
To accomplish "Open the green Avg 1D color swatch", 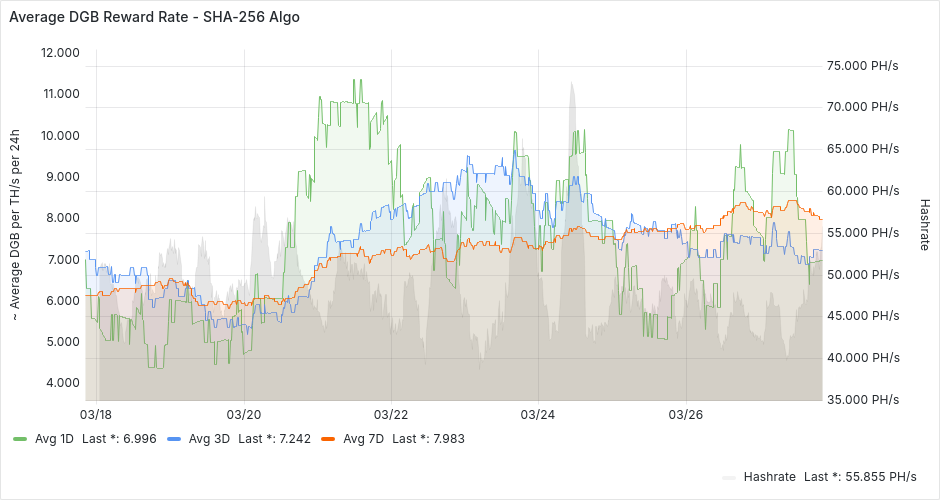I will tap(20, 439).
